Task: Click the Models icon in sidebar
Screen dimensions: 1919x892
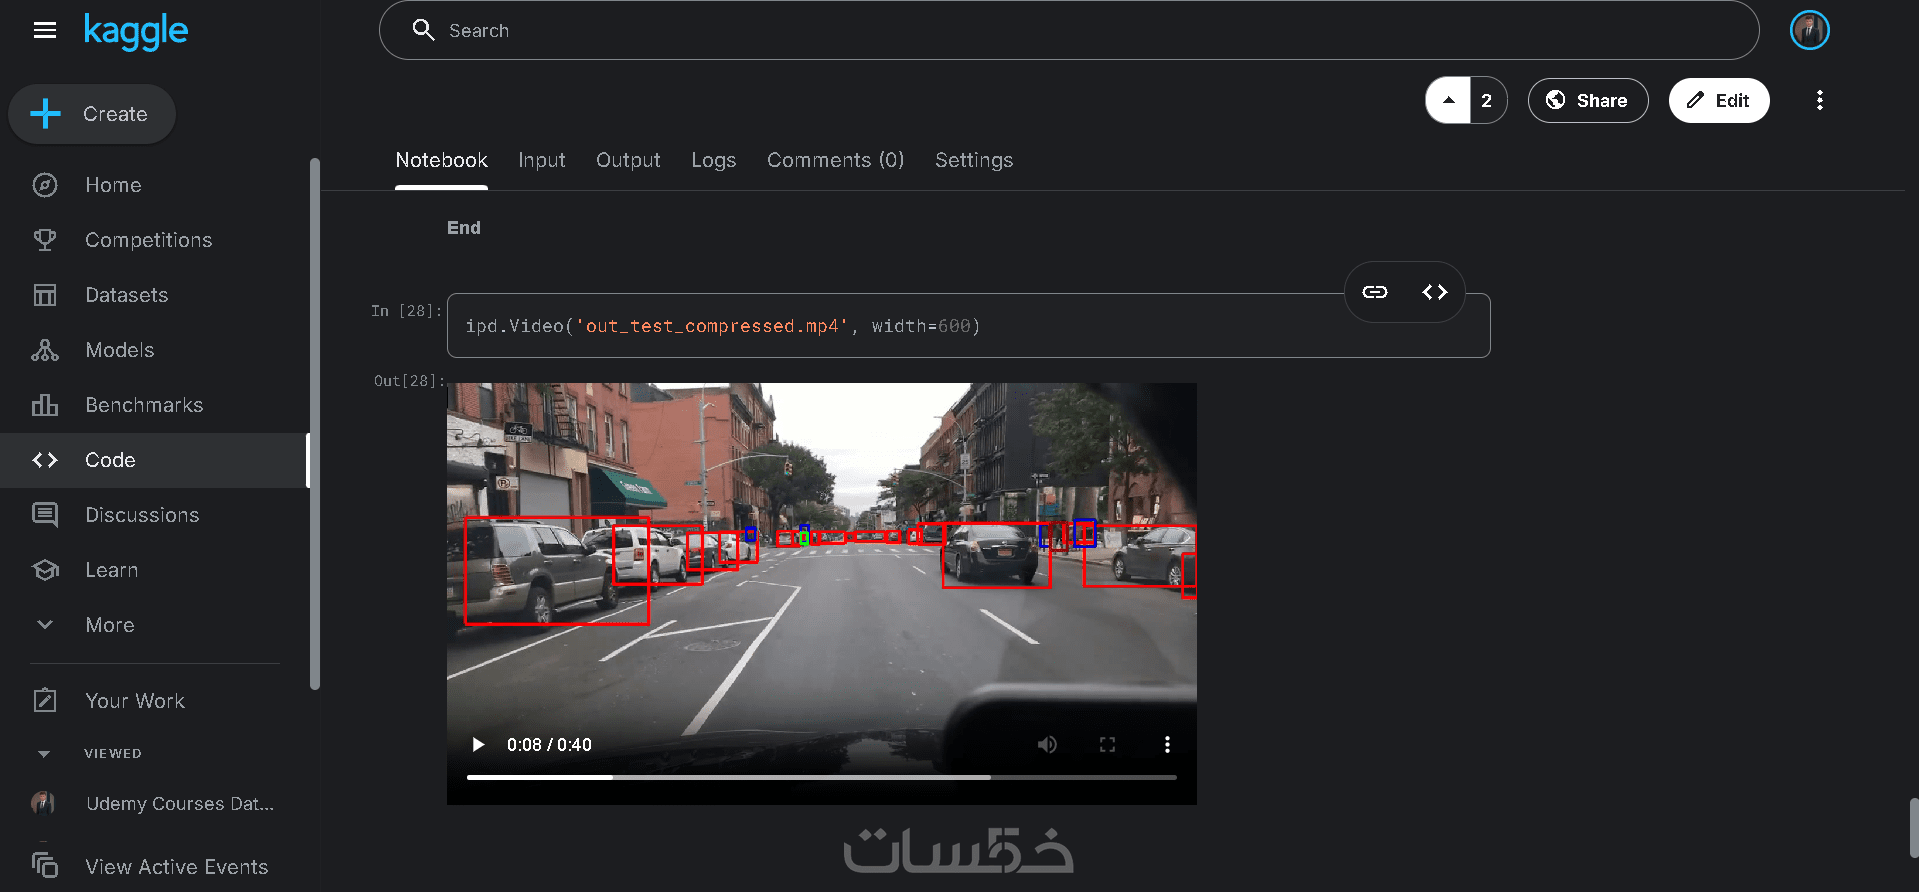Action: [x=45, y=350]
